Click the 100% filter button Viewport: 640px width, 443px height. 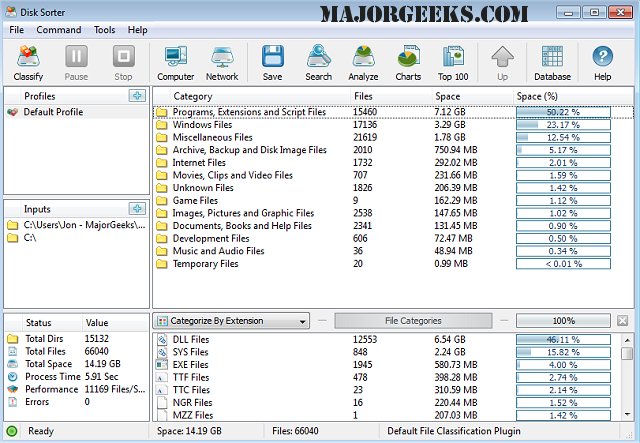pyautogui.click(x=563, y=321)
